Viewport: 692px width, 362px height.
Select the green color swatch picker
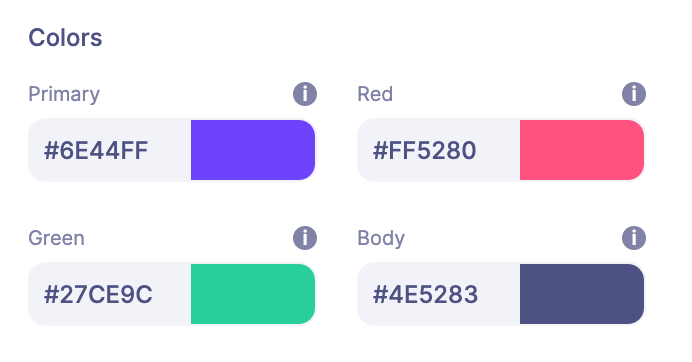[253, 294]
